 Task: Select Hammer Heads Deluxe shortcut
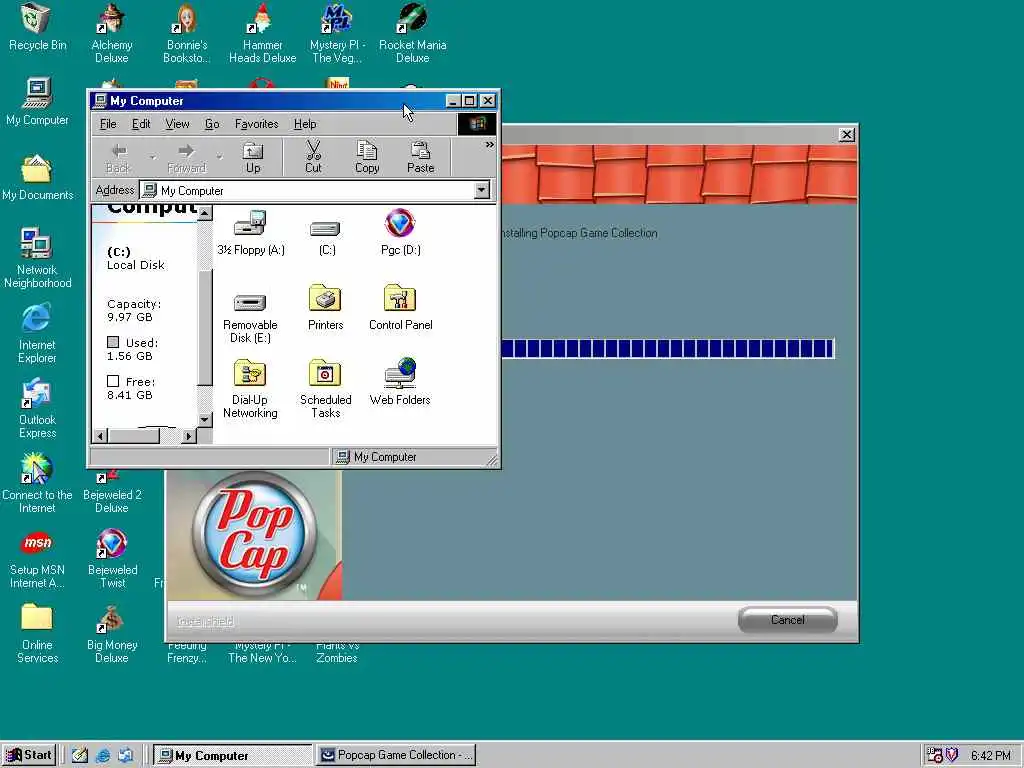tap(263, 34)
